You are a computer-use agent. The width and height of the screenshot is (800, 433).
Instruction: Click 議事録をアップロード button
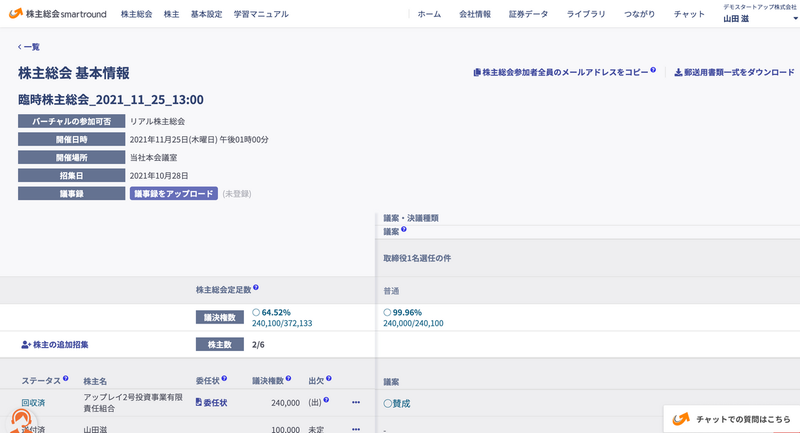coord(174,192)
